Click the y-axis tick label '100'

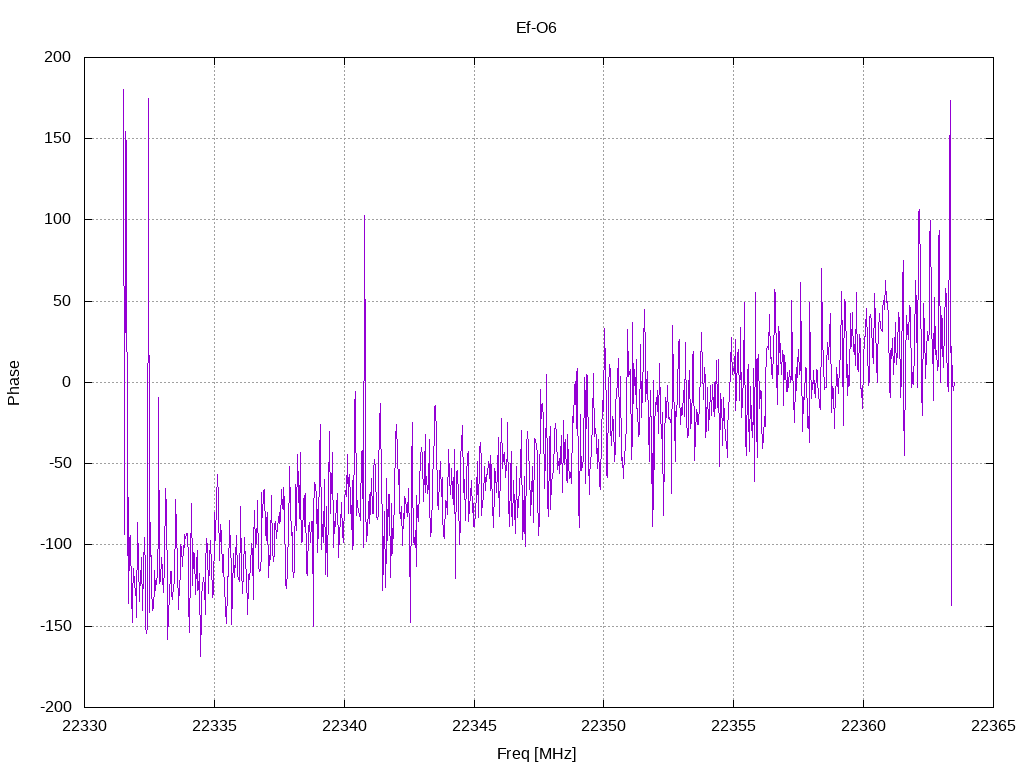click(57, 219)
